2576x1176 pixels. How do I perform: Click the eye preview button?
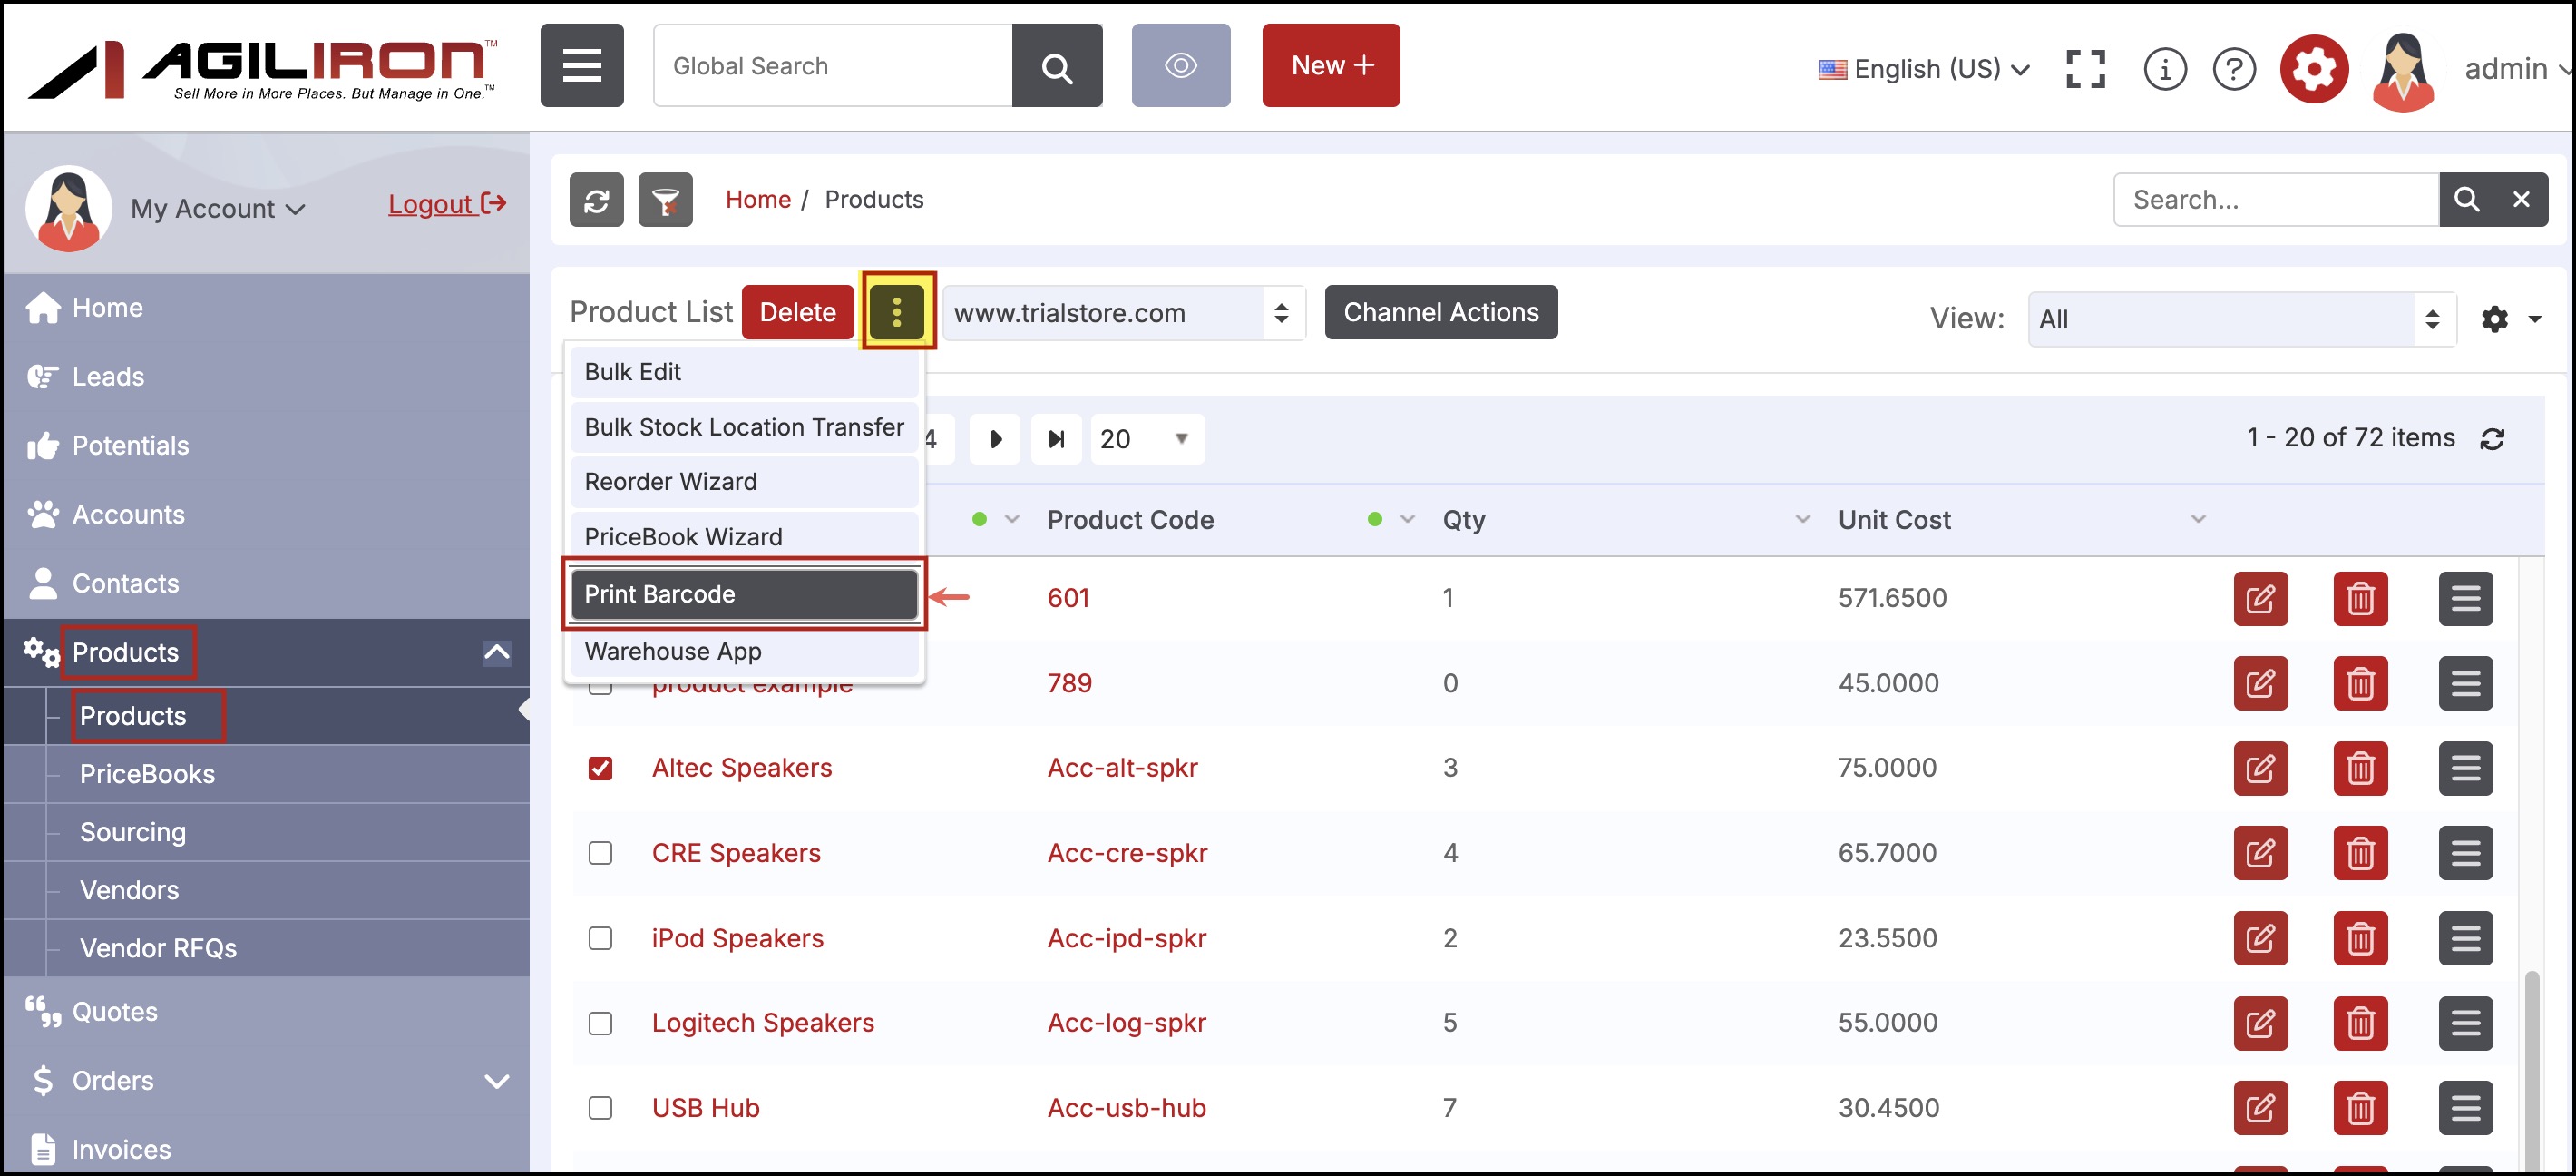[1180, 66]
